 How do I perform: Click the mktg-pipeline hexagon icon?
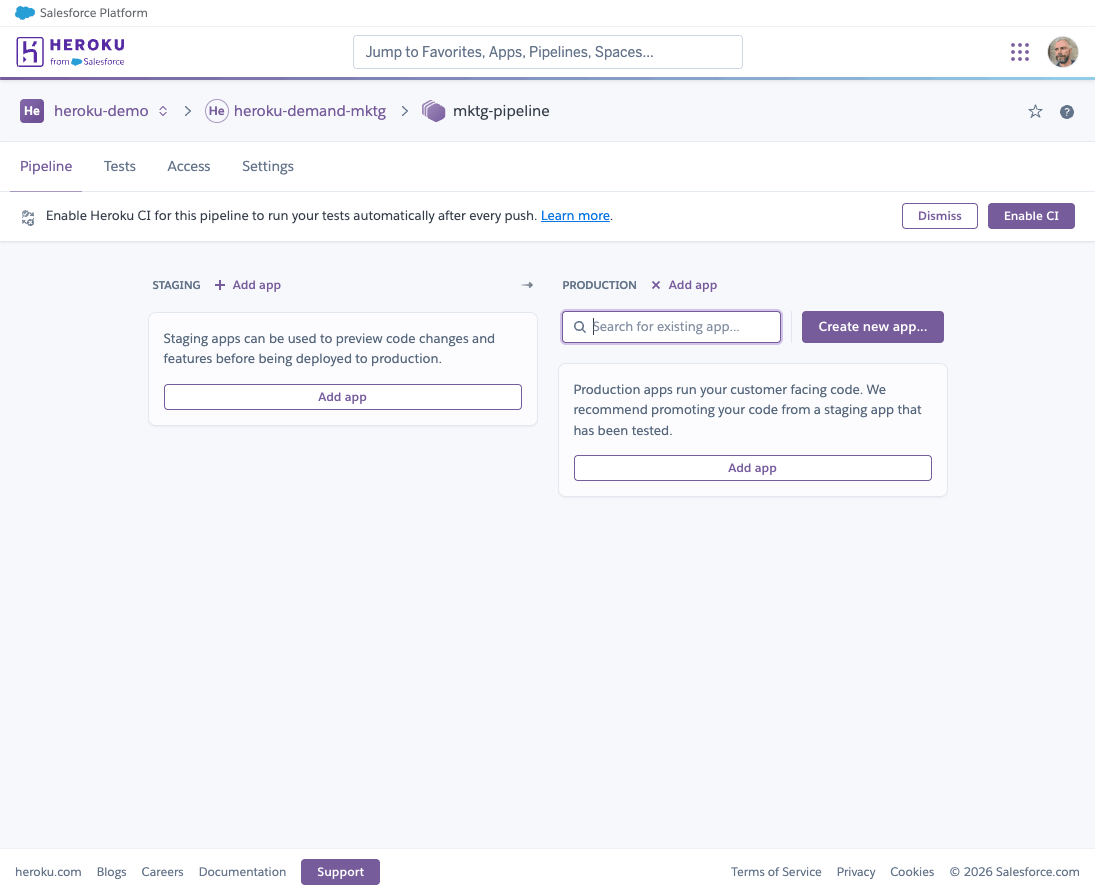[x=434, y=111]
